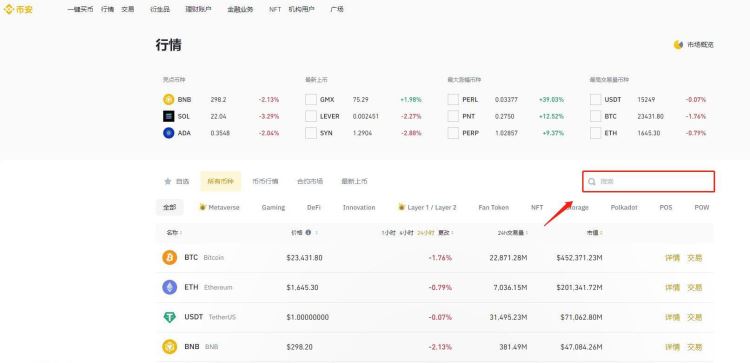Click the Binance logo in the header
The height and width of the screenshot is (363, 750).
pos(18,9)
